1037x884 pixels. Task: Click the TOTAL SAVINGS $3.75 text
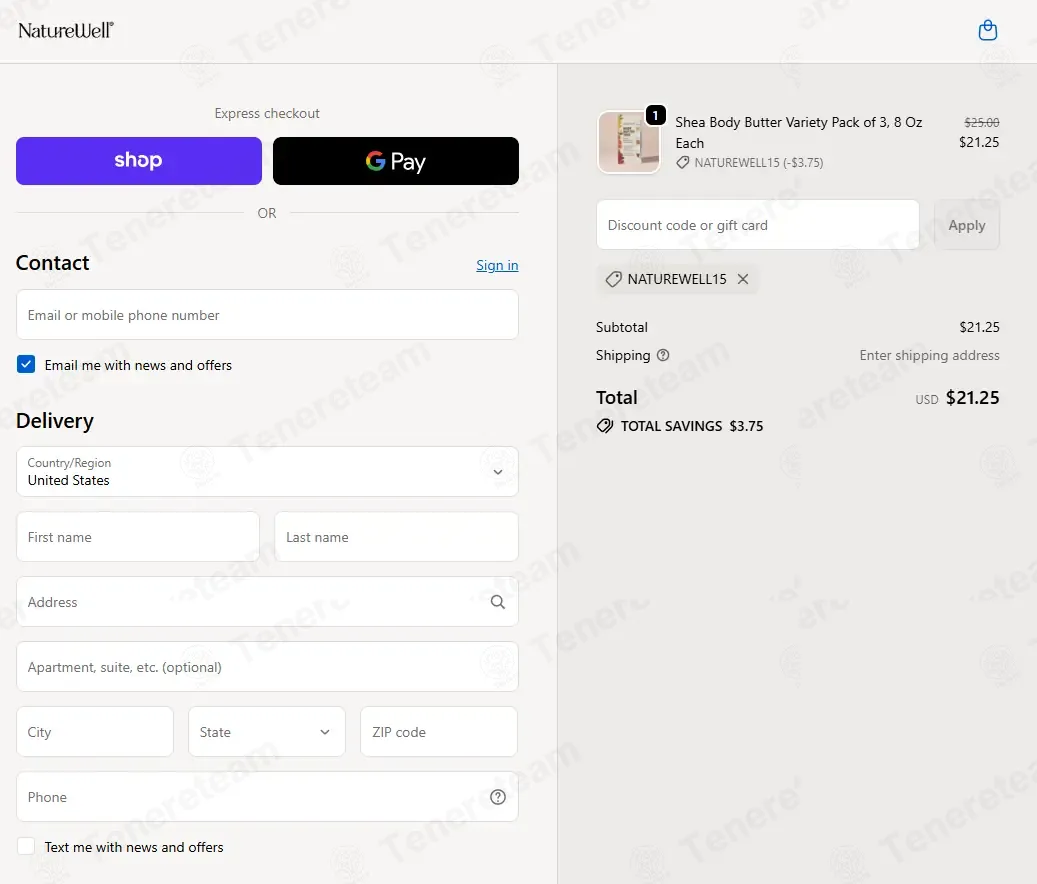(692, 426)
